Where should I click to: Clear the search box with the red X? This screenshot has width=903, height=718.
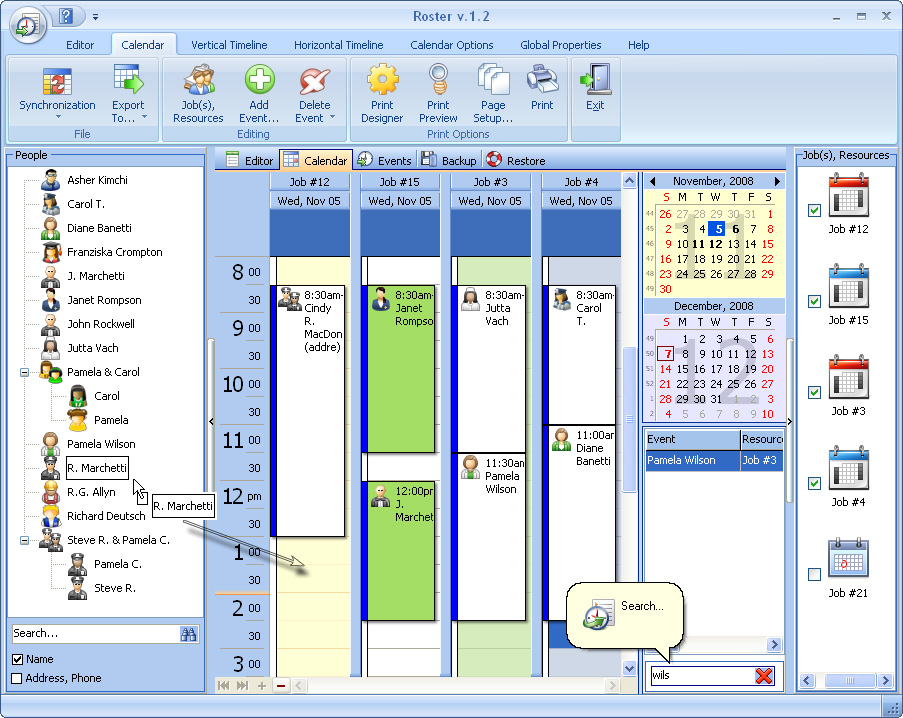pyautogui.click(x=765, y=676)
